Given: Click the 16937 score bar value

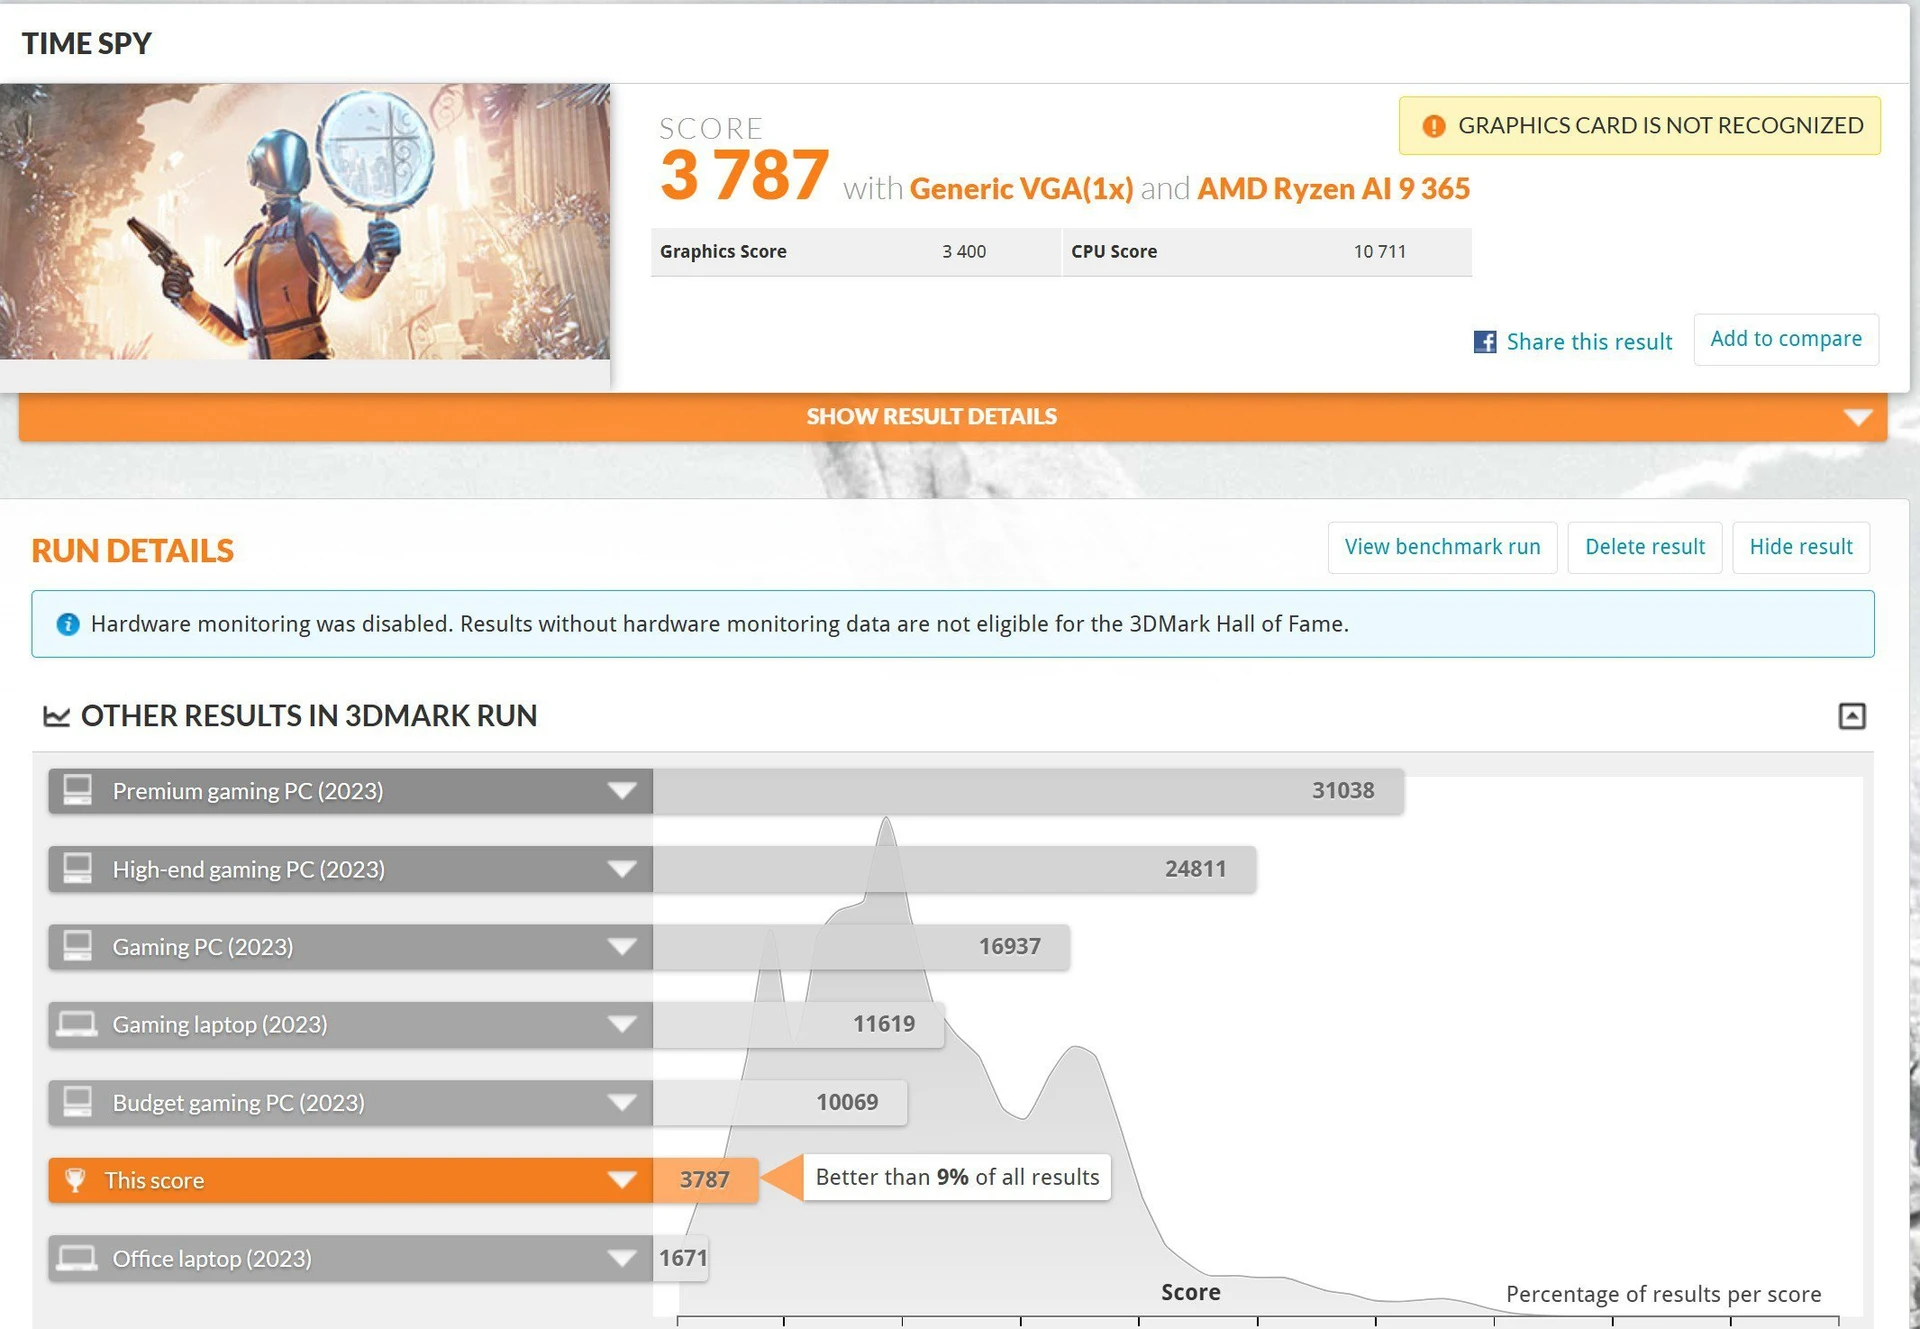Looking at the screenshot, I should pyautogui.click(x=1009, y=946).
